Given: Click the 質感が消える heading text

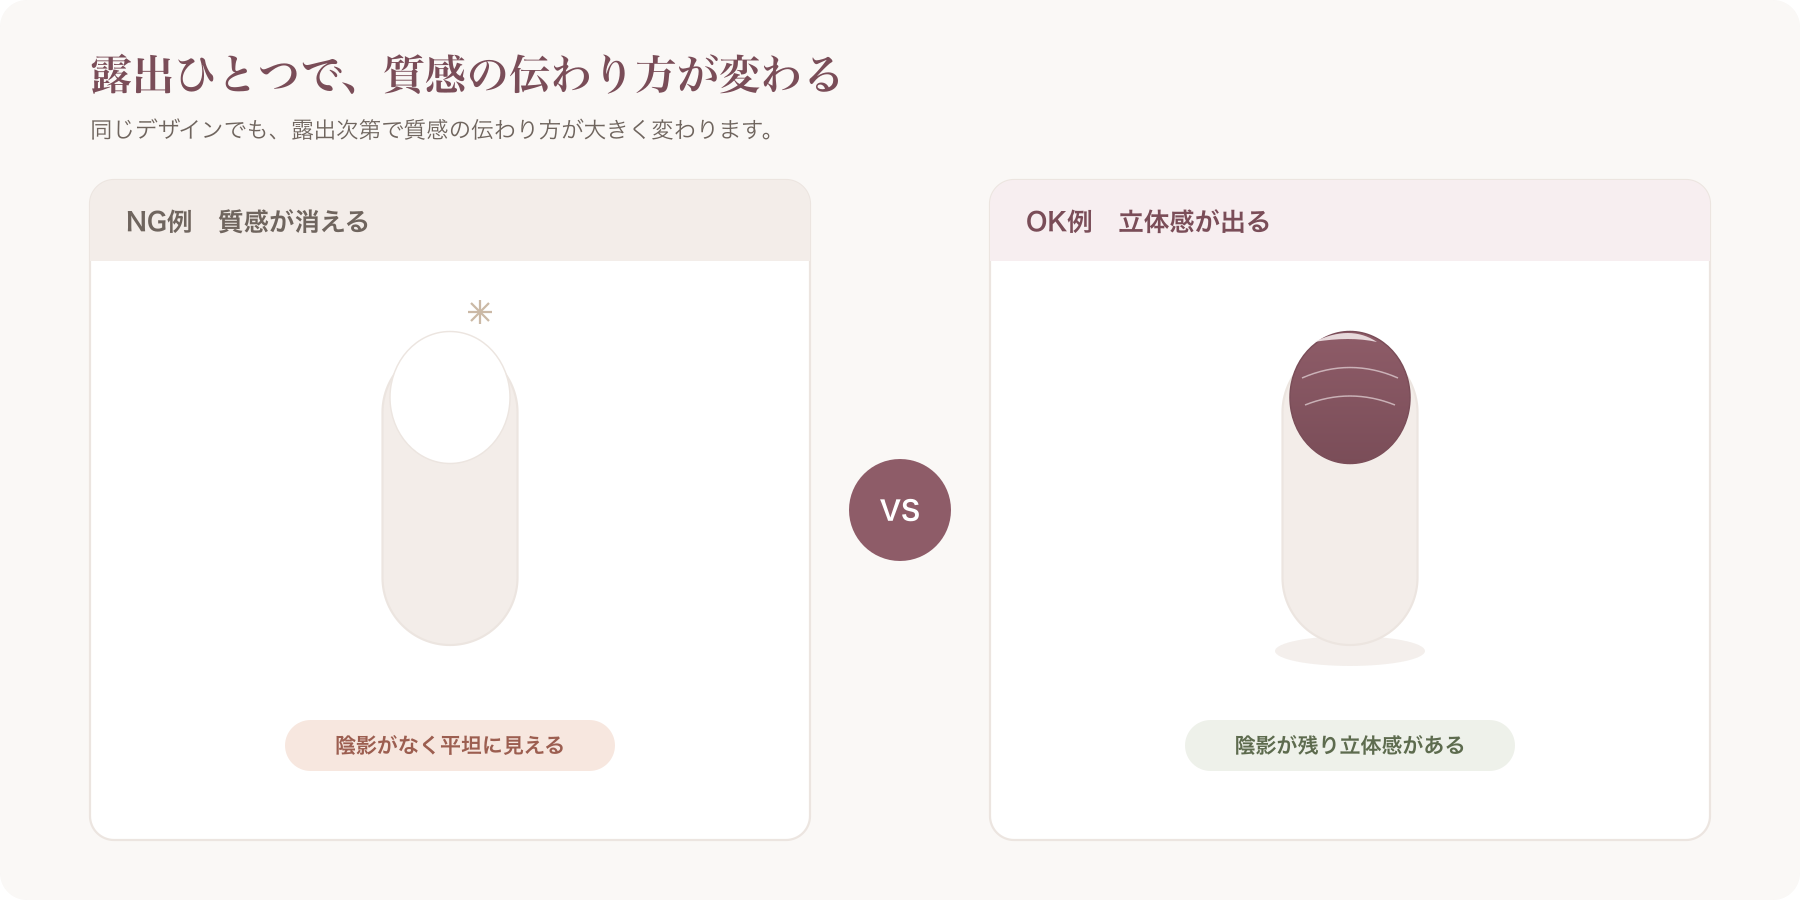Looking at the screenshot, I should (294, 221).
